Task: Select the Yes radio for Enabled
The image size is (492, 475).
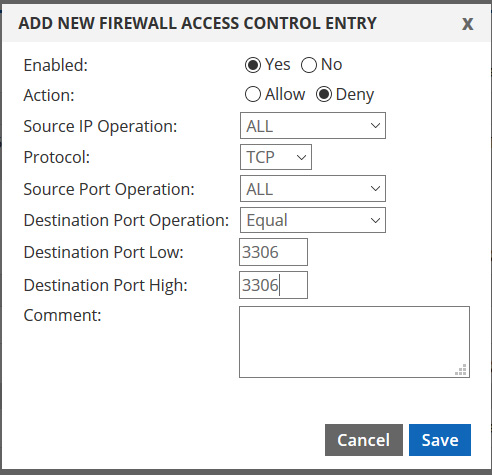Action: click(x=253, y=65)
